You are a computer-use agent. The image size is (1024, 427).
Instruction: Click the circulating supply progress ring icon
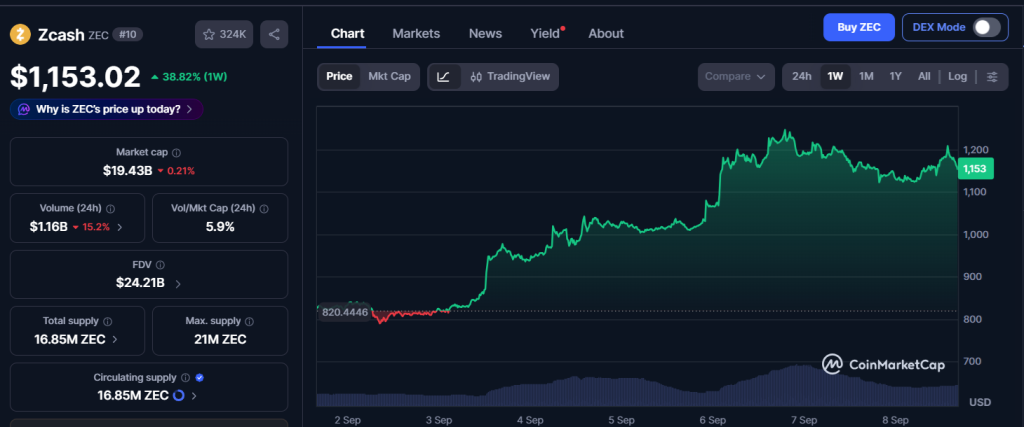[x=180, y=396]
